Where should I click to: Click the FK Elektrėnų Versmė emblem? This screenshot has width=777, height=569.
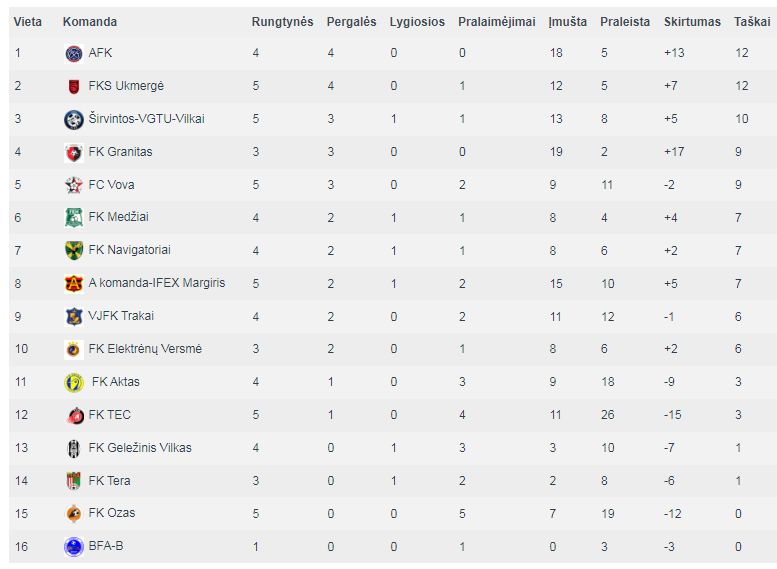pos(73,349)
